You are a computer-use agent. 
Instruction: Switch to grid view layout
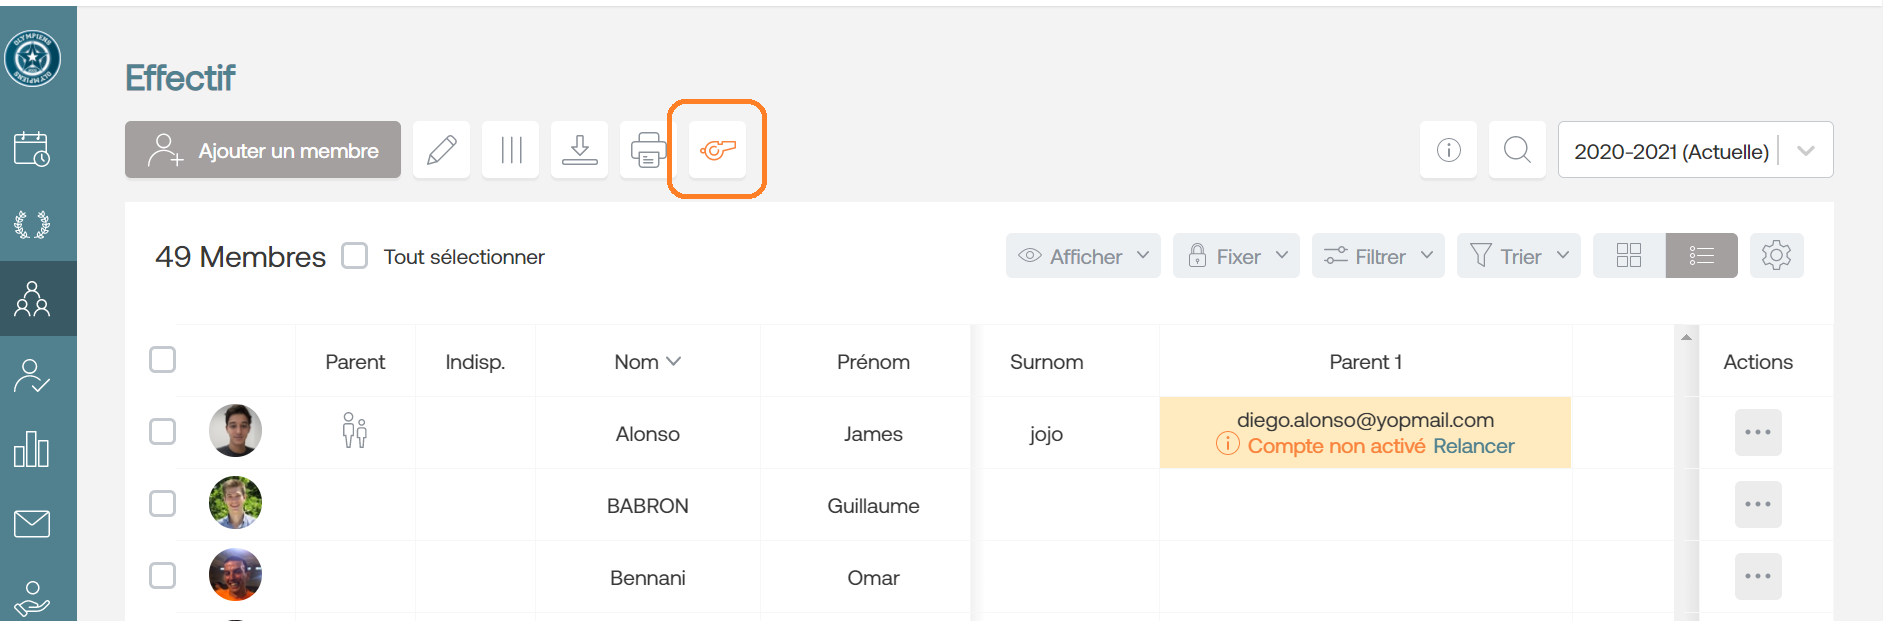pos(1629,256)
